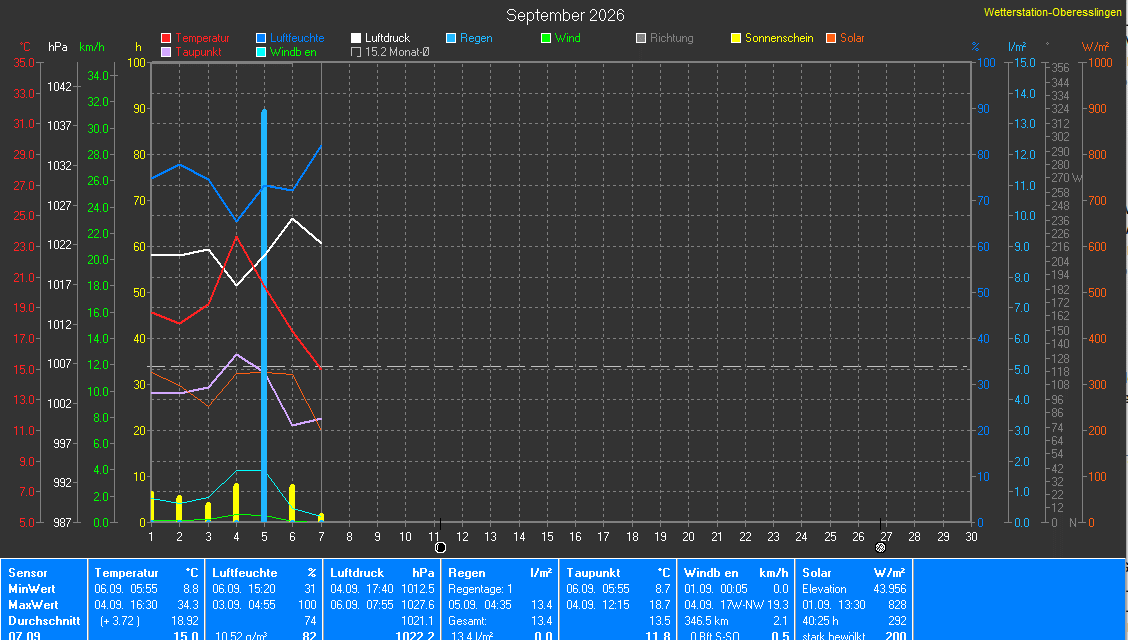Enable the 15.2 Monat-Ø average line checkbox
Image resolution: width=1128 pixels, height=640 pixels.
click(356, 52)
